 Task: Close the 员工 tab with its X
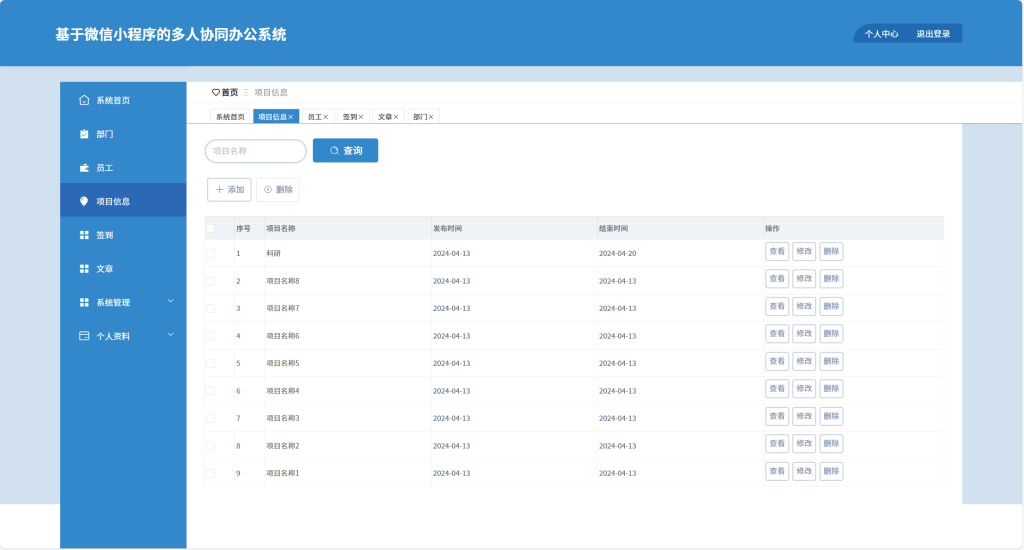326,117
